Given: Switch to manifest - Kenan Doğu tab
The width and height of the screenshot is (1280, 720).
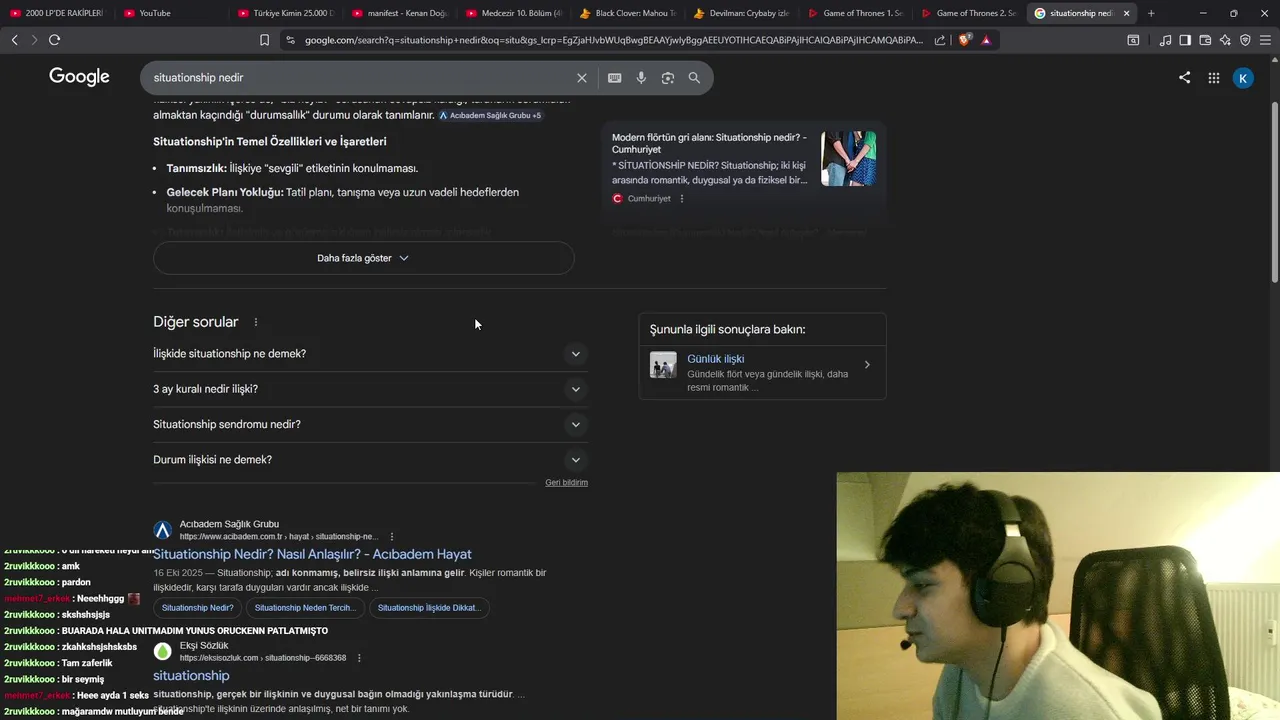Looking at the screenshot, I should point(402,13).
